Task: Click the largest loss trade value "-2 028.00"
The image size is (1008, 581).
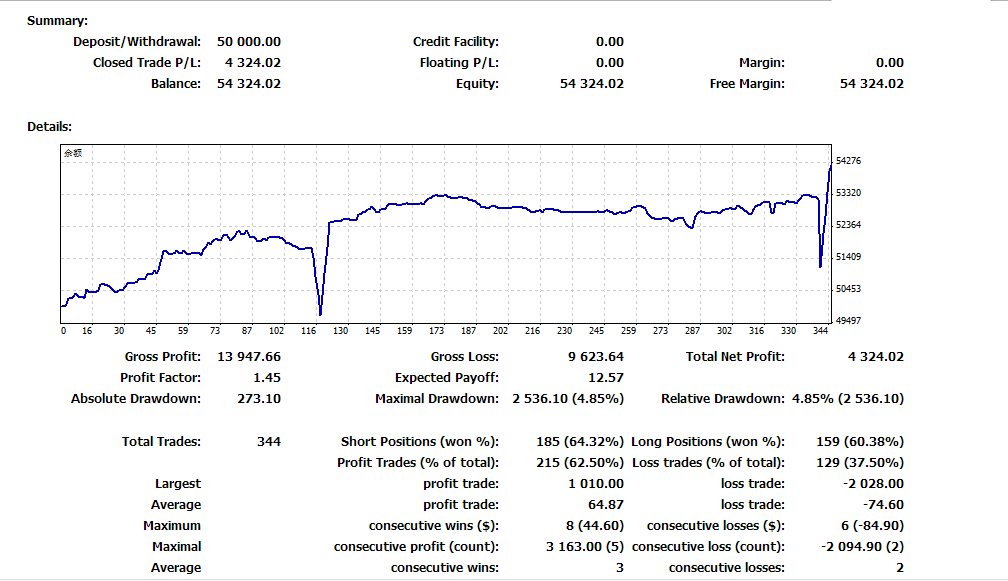Action: (873, 484)
